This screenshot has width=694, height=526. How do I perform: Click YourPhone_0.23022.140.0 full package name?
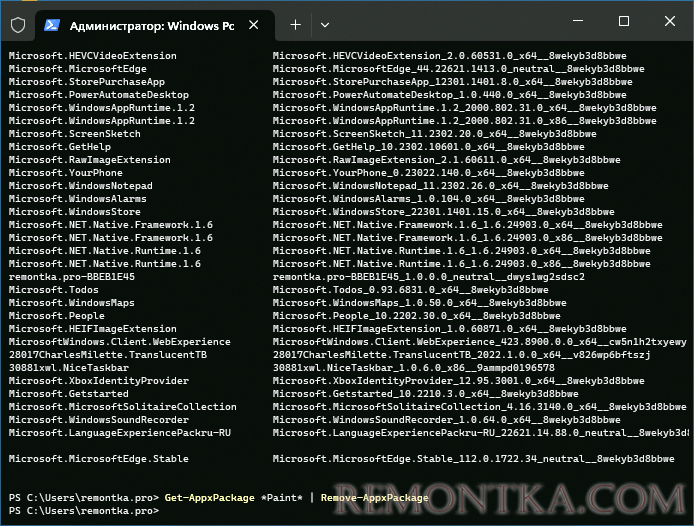point(428,173)
